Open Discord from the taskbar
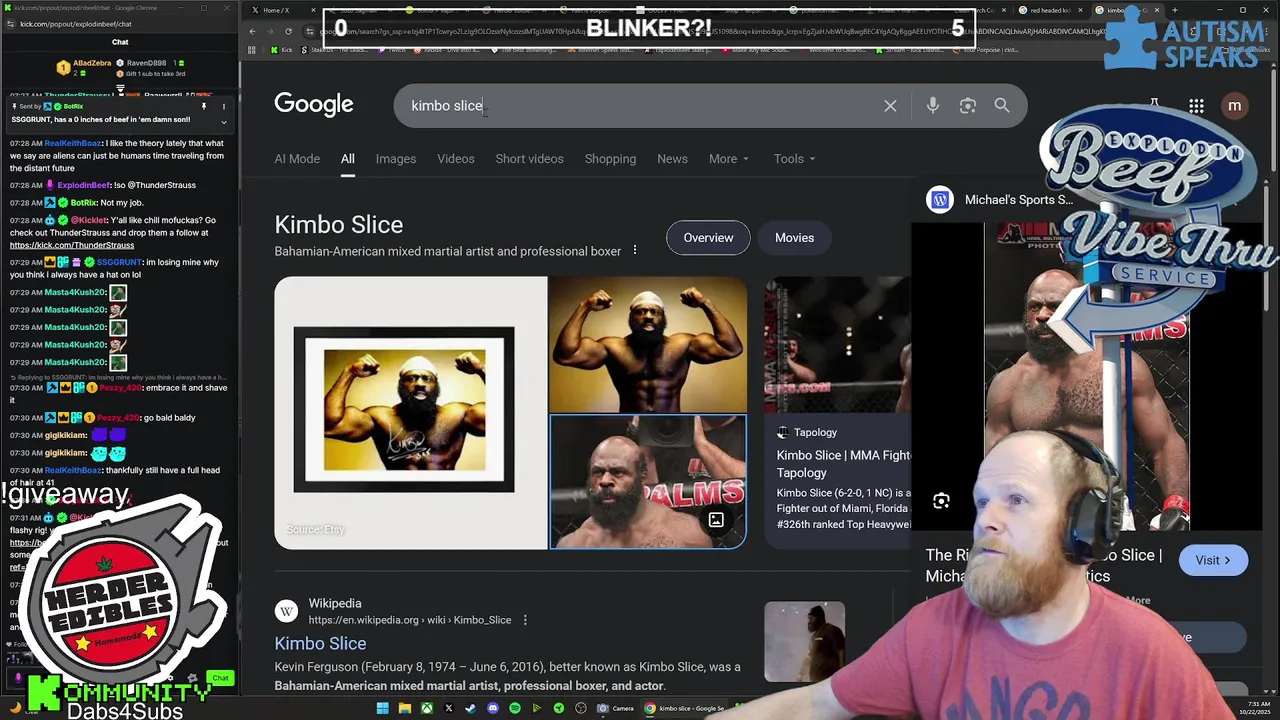The image size is (1280, 720). [493, 708]
